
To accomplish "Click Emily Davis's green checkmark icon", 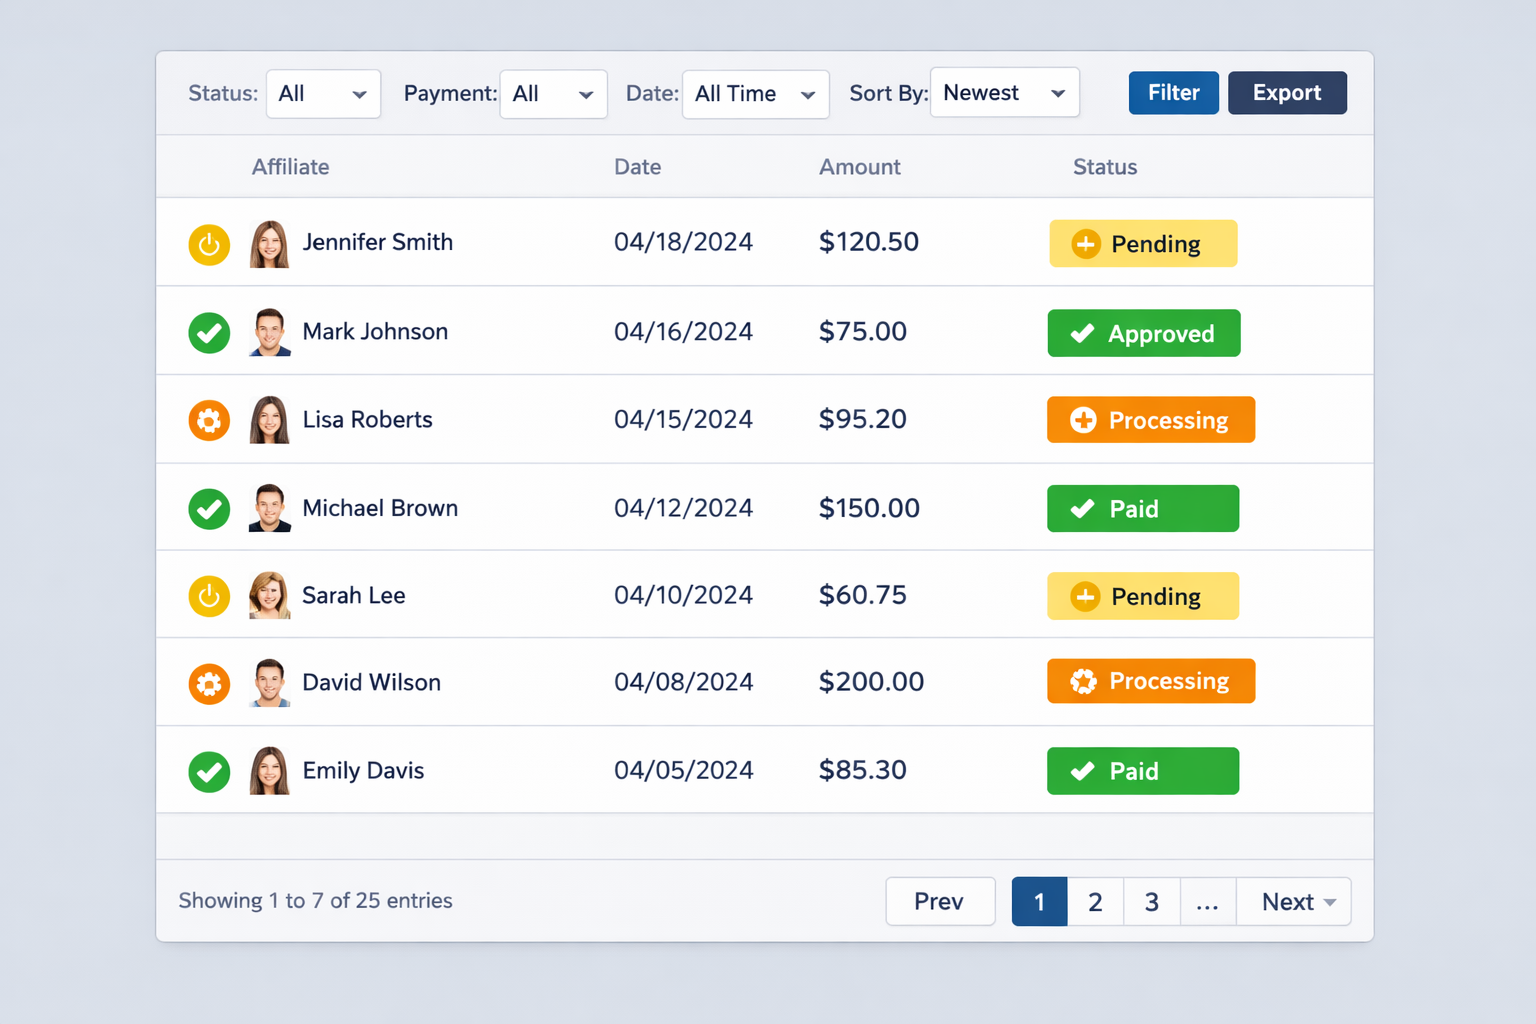I will (x=209, y=771).
